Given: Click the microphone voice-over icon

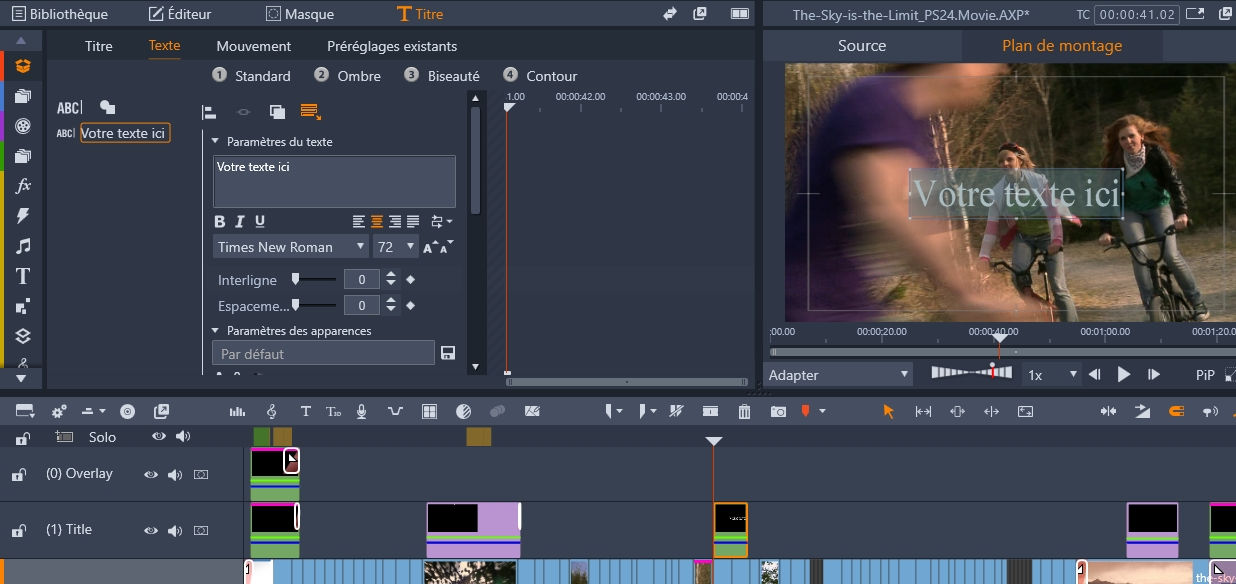Looking at the screenshot, I should click(x=361, y=411).
